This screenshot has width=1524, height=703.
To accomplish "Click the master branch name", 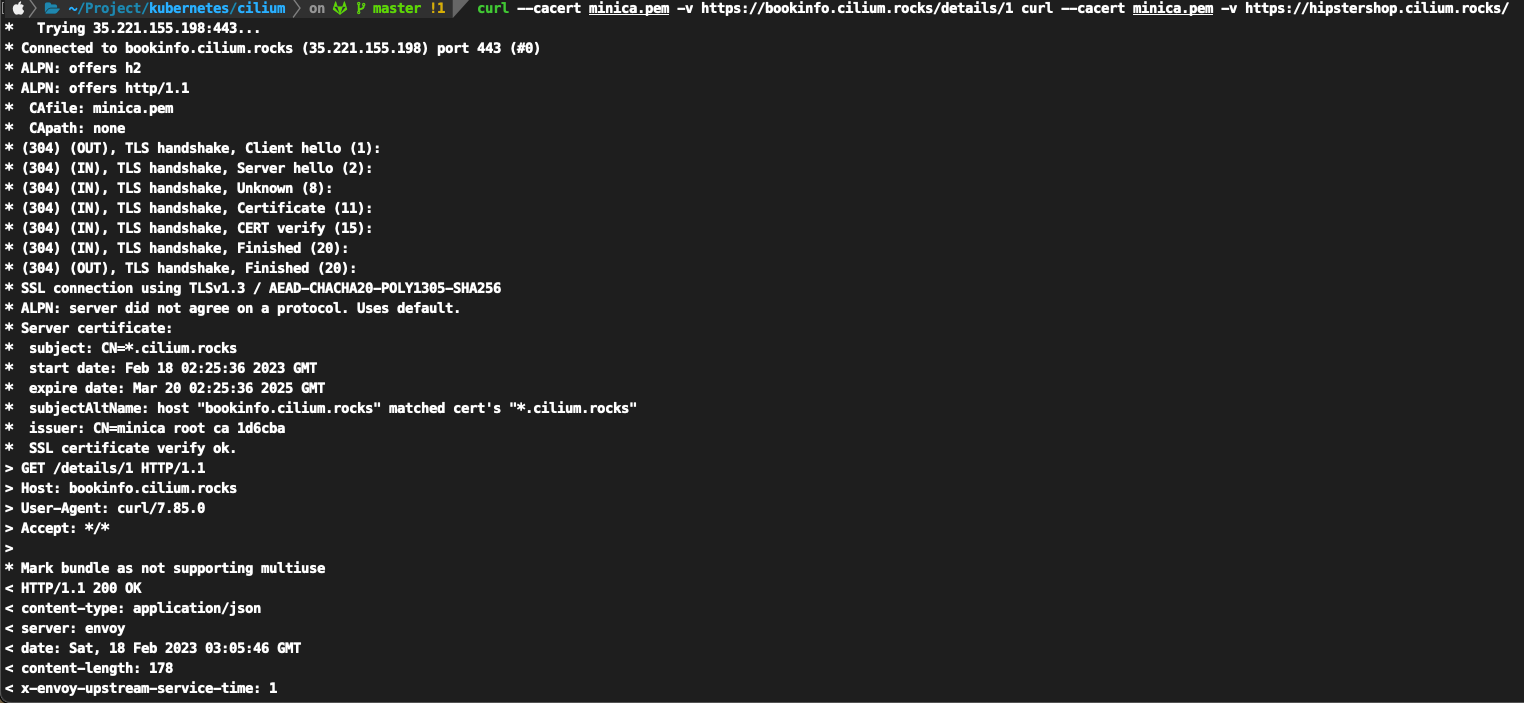I will tap(397, 8).
